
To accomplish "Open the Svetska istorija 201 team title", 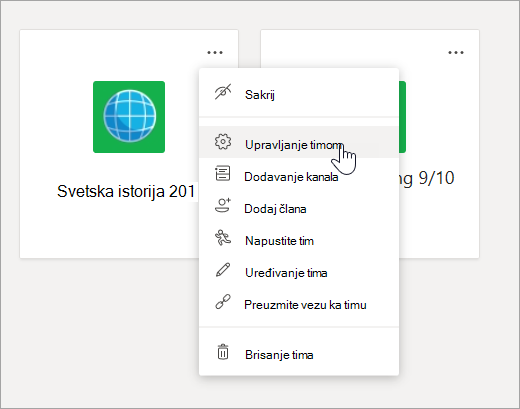I will 126,191.
